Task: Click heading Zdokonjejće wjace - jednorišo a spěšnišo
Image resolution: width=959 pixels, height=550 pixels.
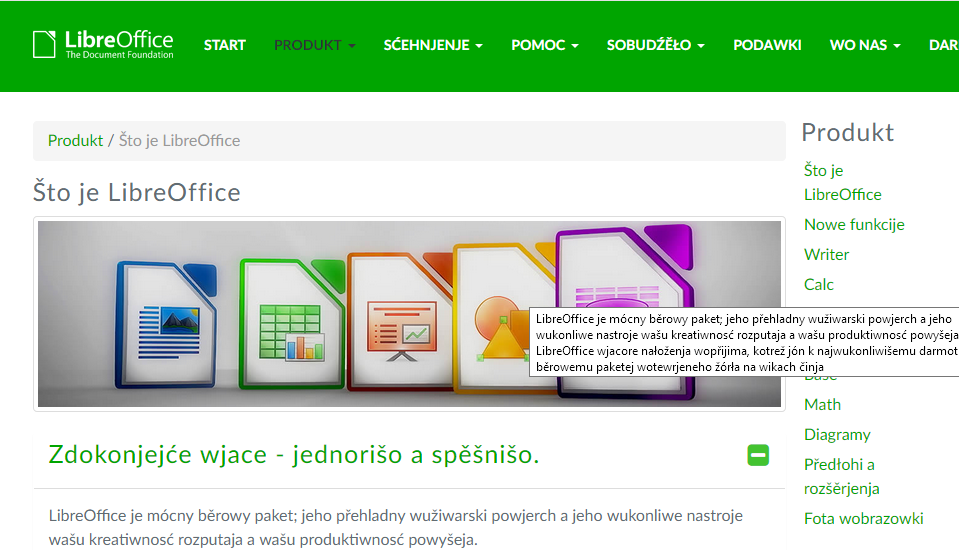Action: pos(294,455)
